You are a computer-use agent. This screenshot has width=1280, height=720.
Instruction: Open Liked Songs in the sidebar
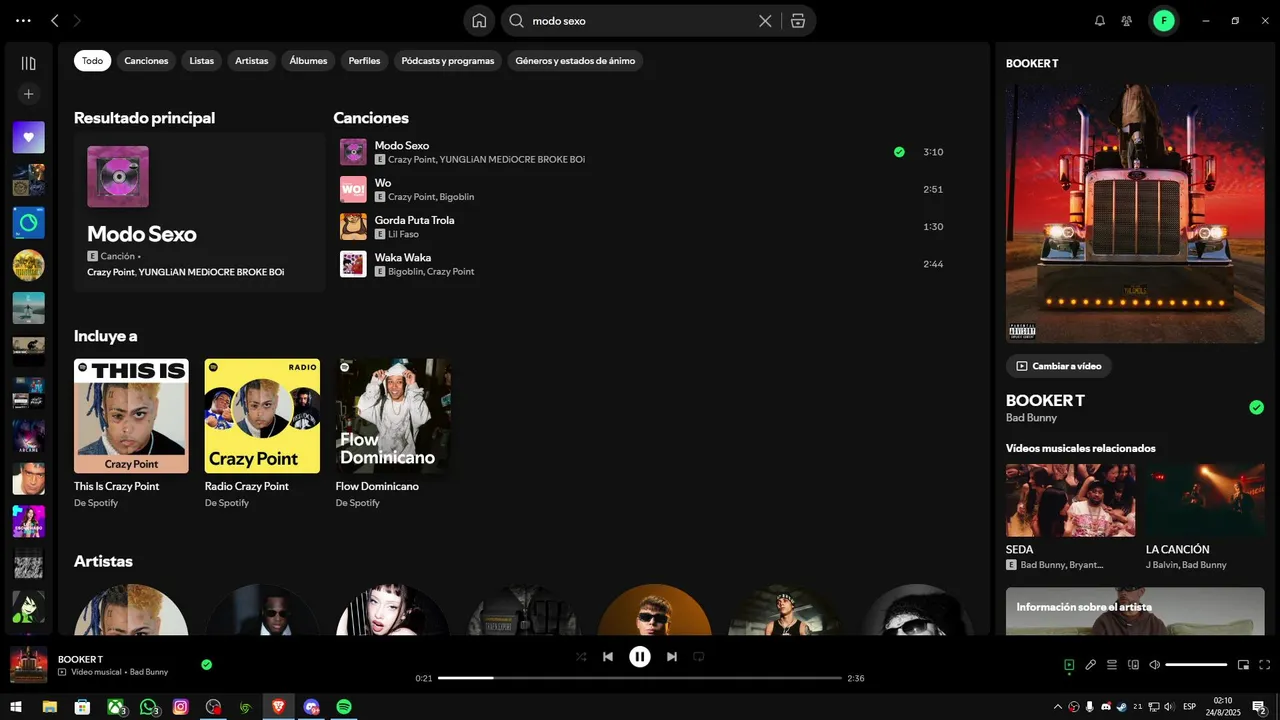(x=28, y=137)
